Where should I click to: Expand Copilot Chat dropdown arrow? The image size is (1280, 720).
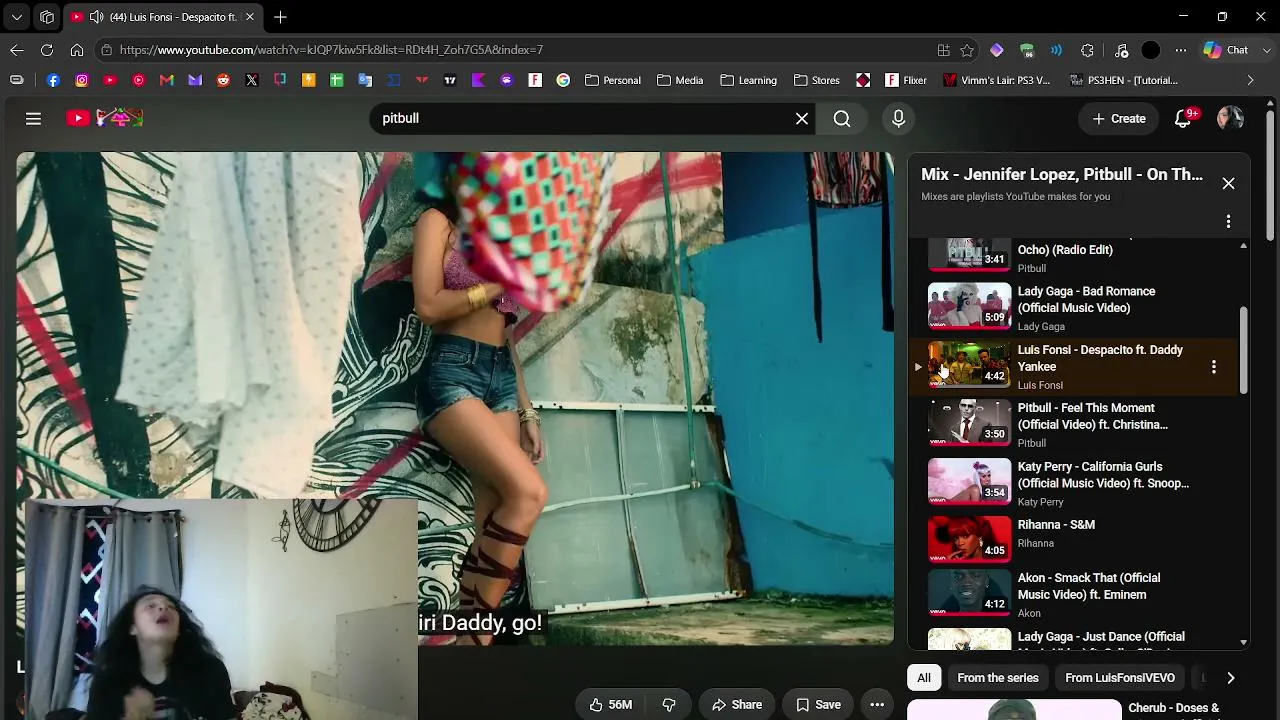pos(1267,50)
